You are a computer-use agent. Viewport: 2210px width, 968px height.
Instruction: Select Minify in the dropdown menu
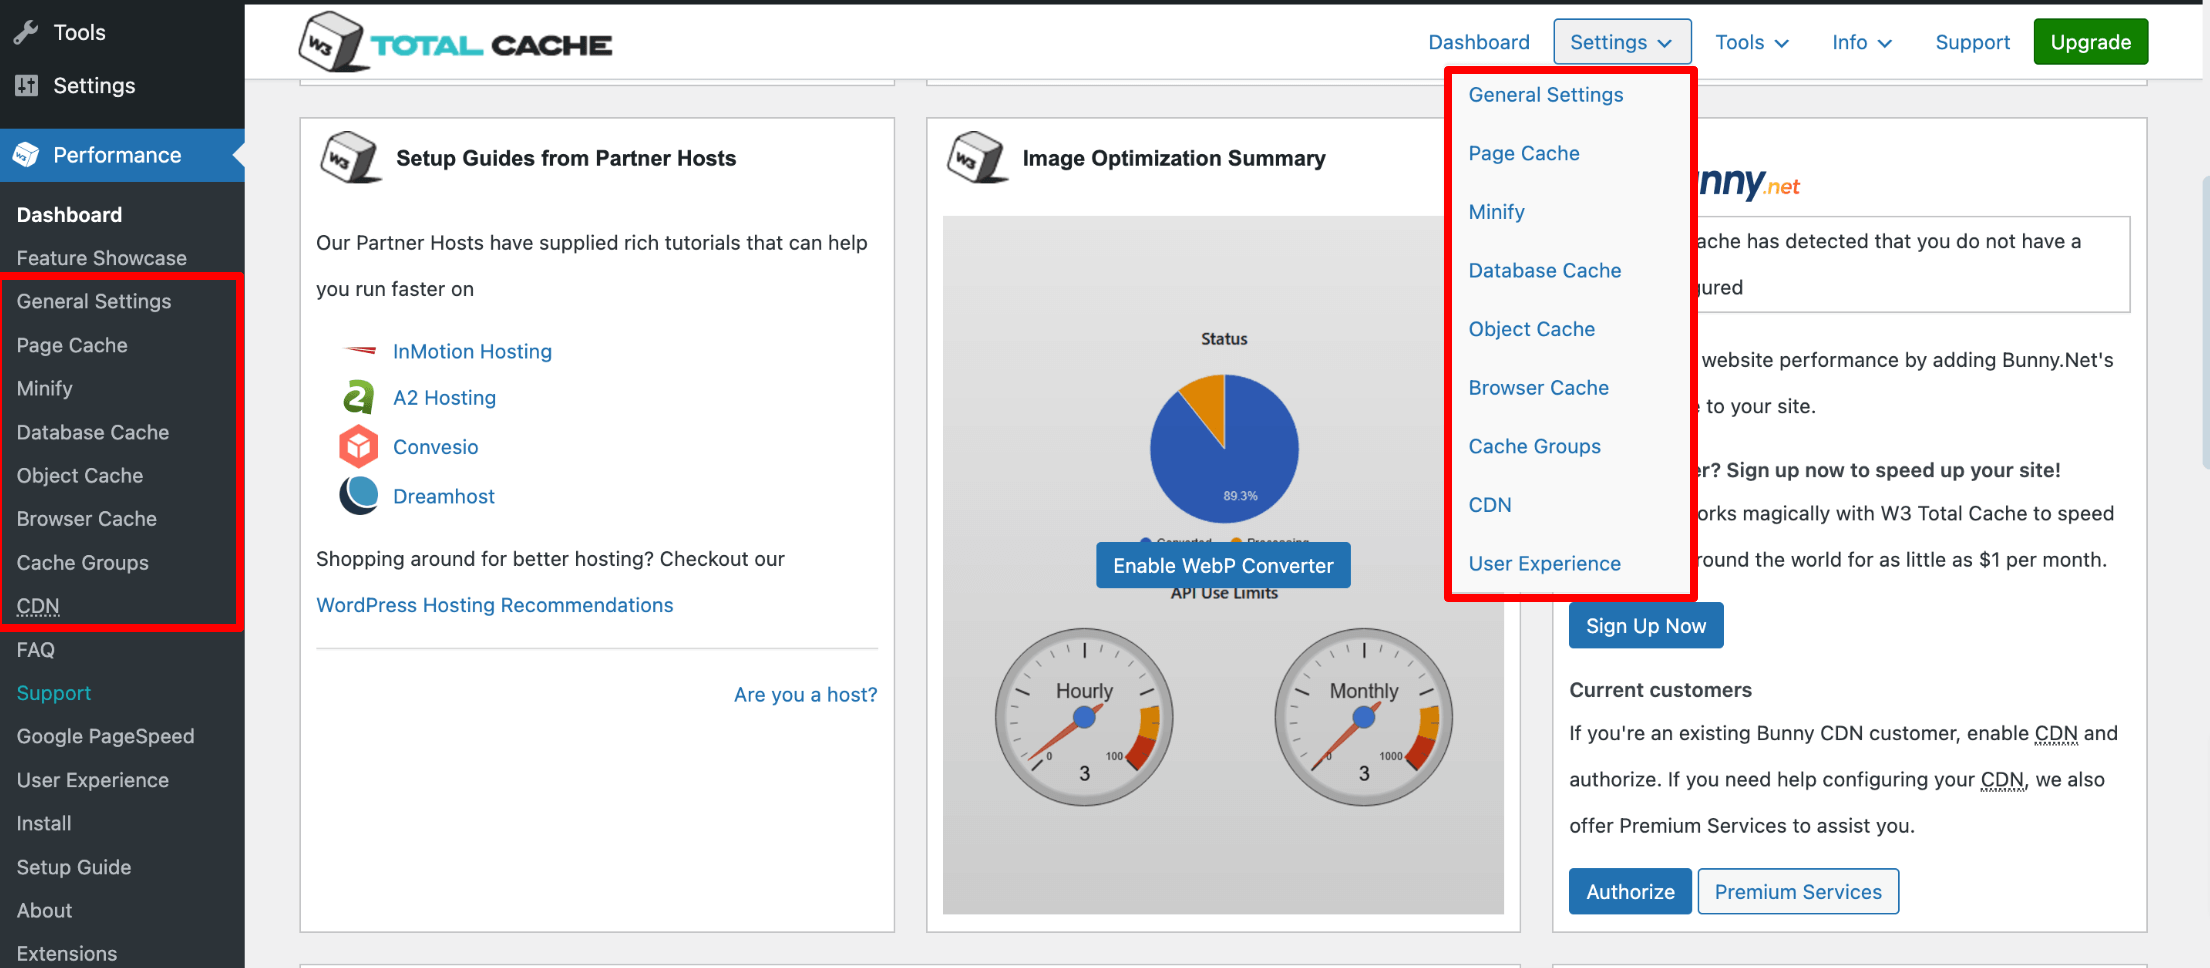click(1496, 212)
